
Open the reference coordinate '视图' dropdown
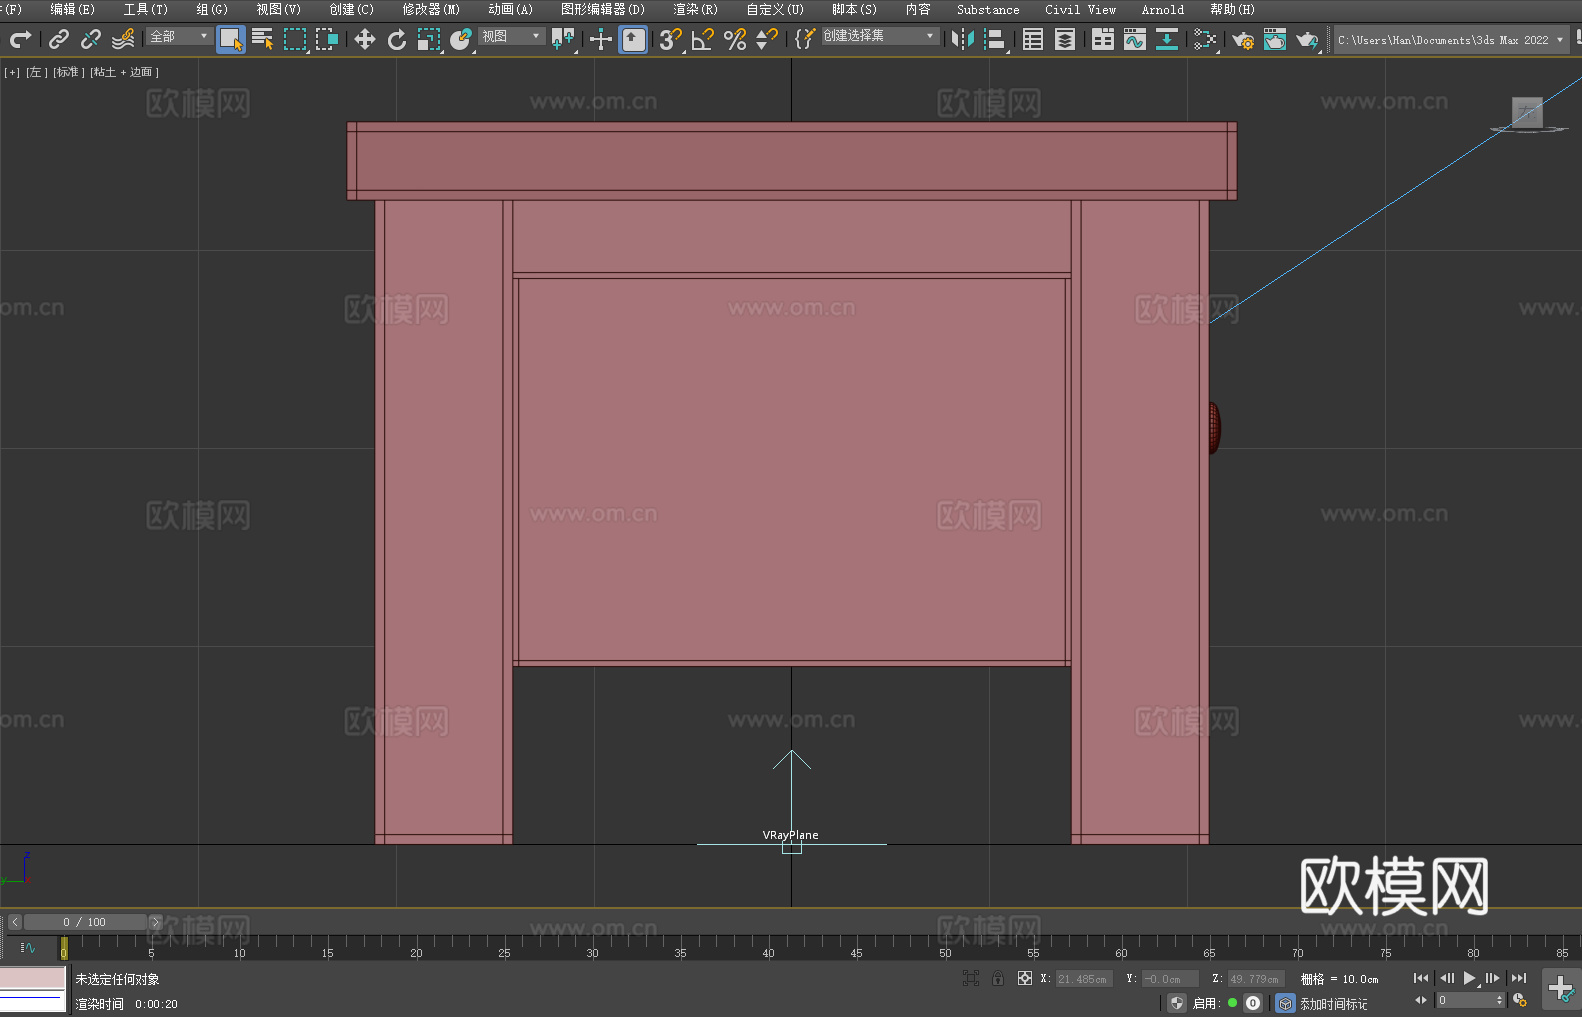pyautogui.click(x=511, y=36)
